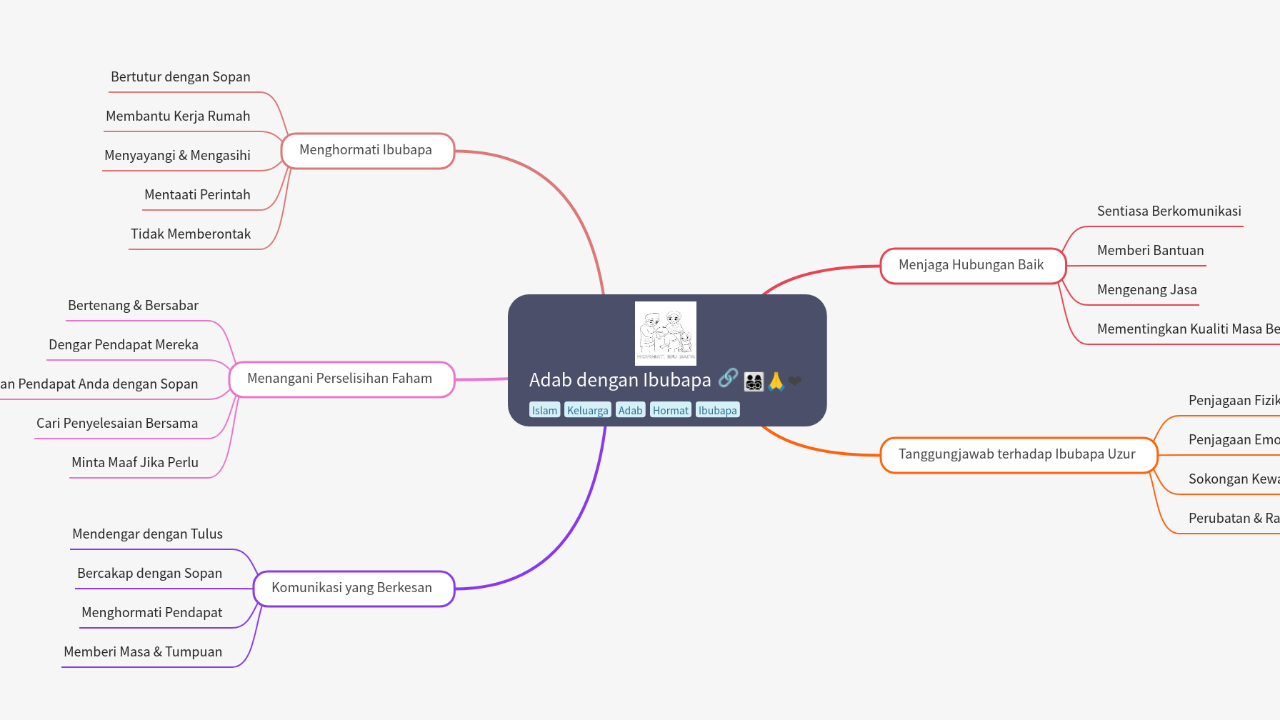Click the Sokongan Kewangan leaf
The height and width of the screenshot is (720, 1280).
(1234, 479)
